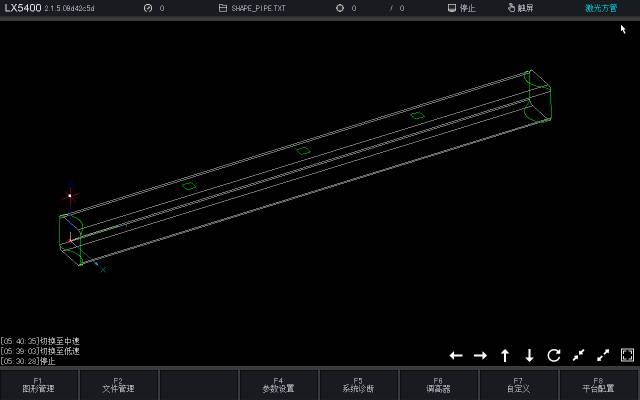Open F2 文件管理 file management

pos(118,385)
